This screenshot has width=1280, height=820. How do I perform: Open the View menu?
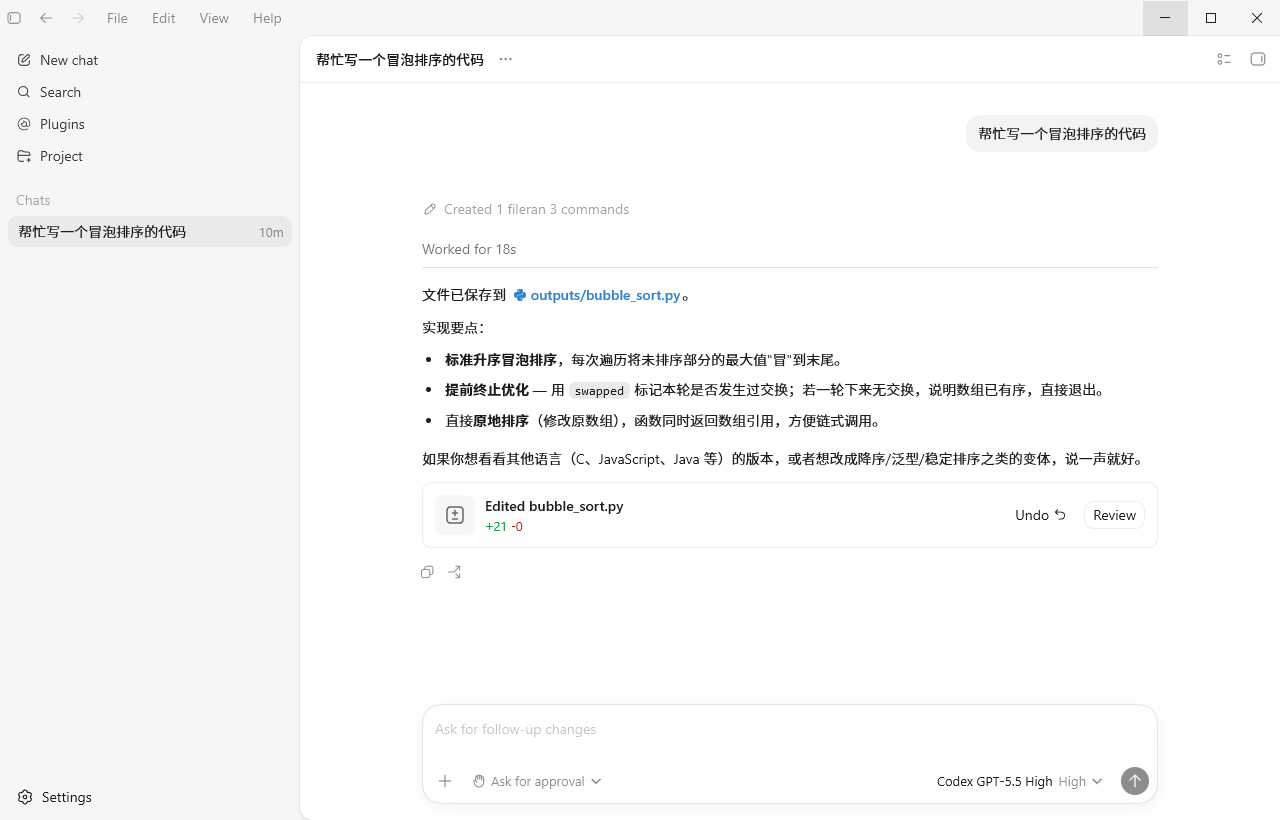click(x=214, y=18)
